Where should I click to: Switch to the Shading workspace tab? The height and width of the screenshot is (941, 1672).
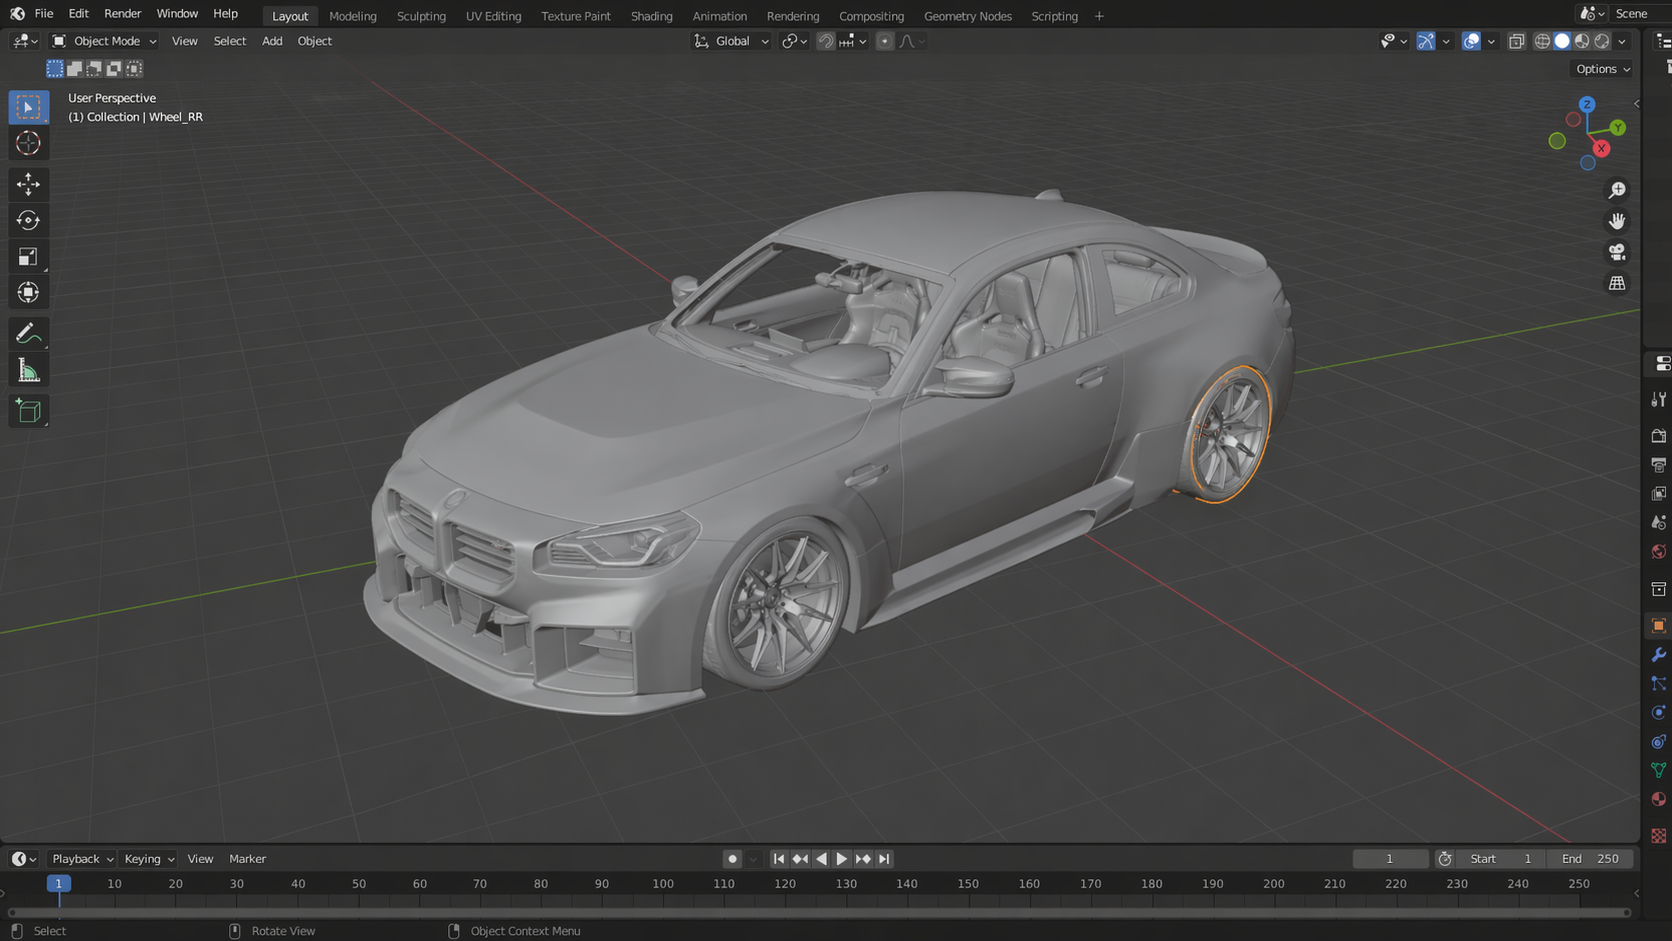[x=651, y=16]
